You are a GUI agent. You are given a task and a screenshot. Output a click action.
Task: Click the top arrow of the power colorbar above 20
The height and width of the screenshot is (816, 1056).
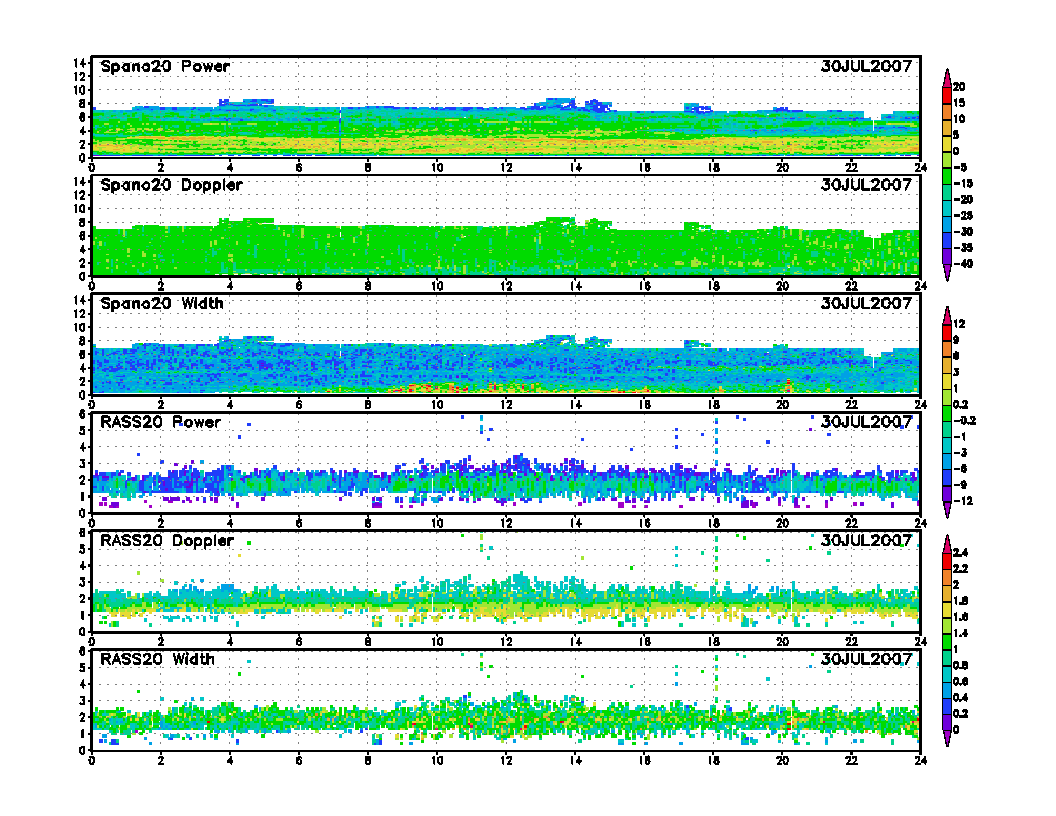coord(947,77)
